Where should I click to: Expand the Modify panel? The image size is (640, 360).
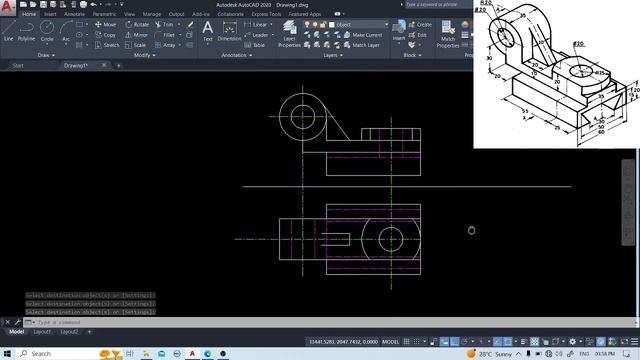pyautogui.click(x=144, y=55)
